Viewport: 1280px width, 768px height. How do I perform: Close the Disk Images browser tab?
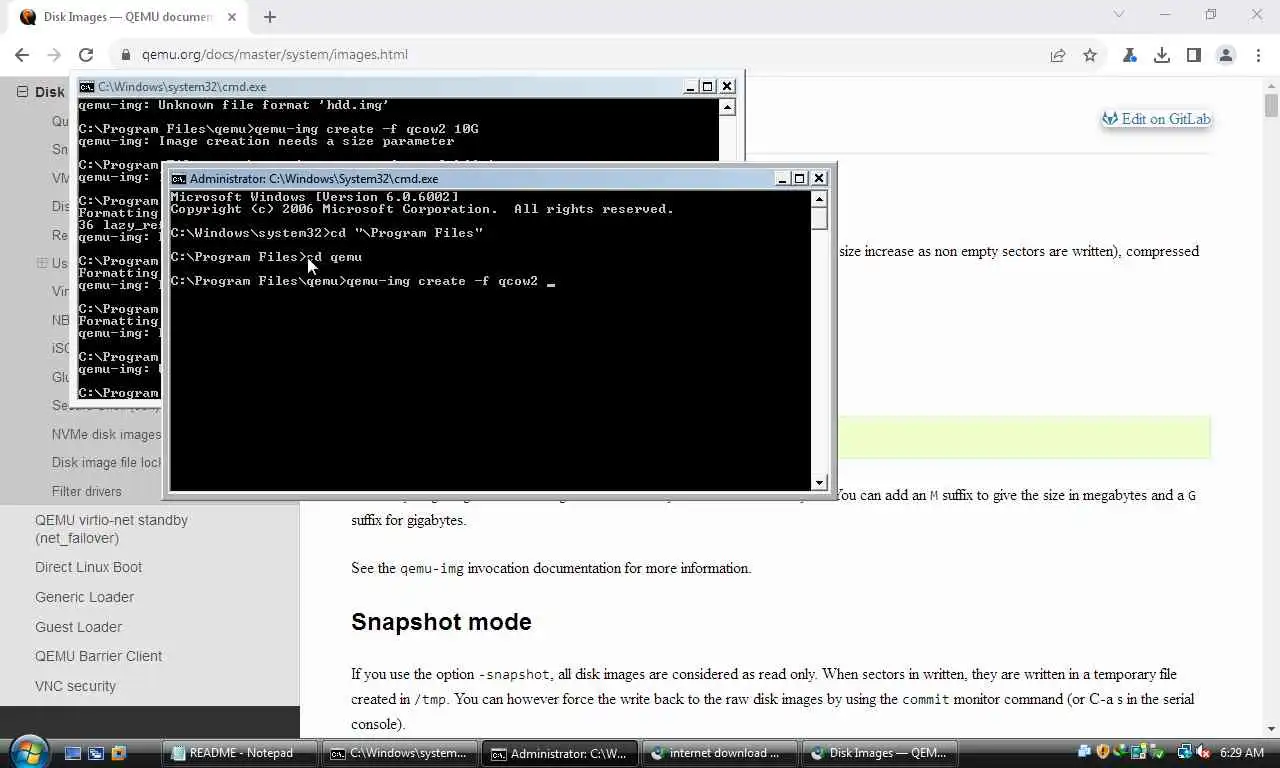[232, 17]
